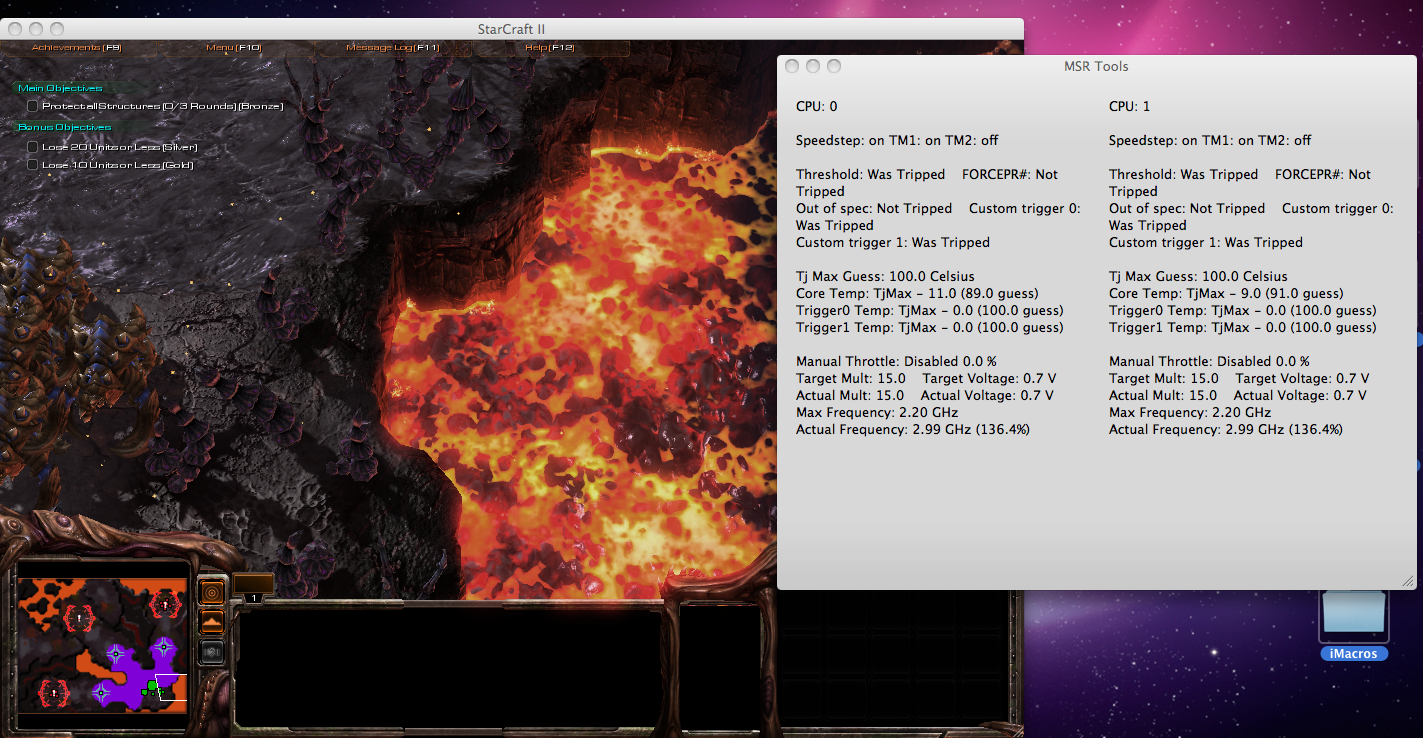Click the Speedstep line under CPU: 0

pos(897,140)
